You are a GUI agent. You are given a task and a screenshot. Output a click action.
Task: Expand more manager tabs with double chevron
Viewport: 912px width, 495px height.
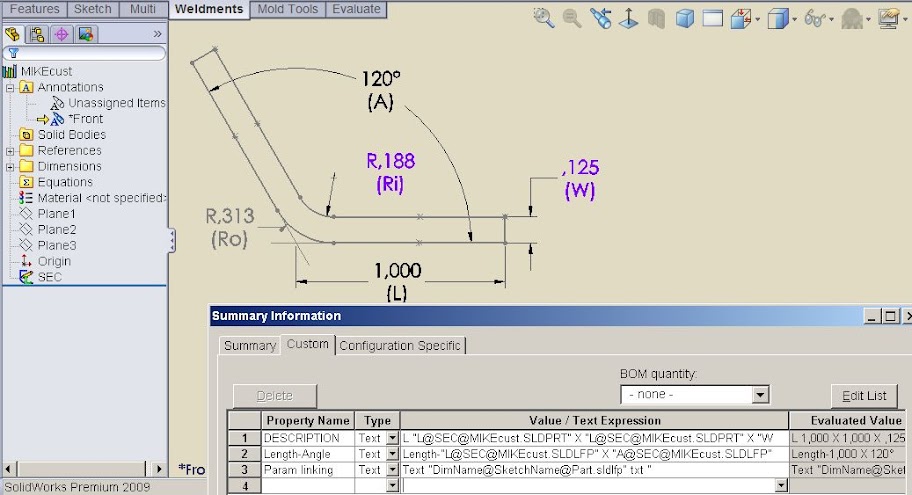pyautogui.click(x=157, y=34)
